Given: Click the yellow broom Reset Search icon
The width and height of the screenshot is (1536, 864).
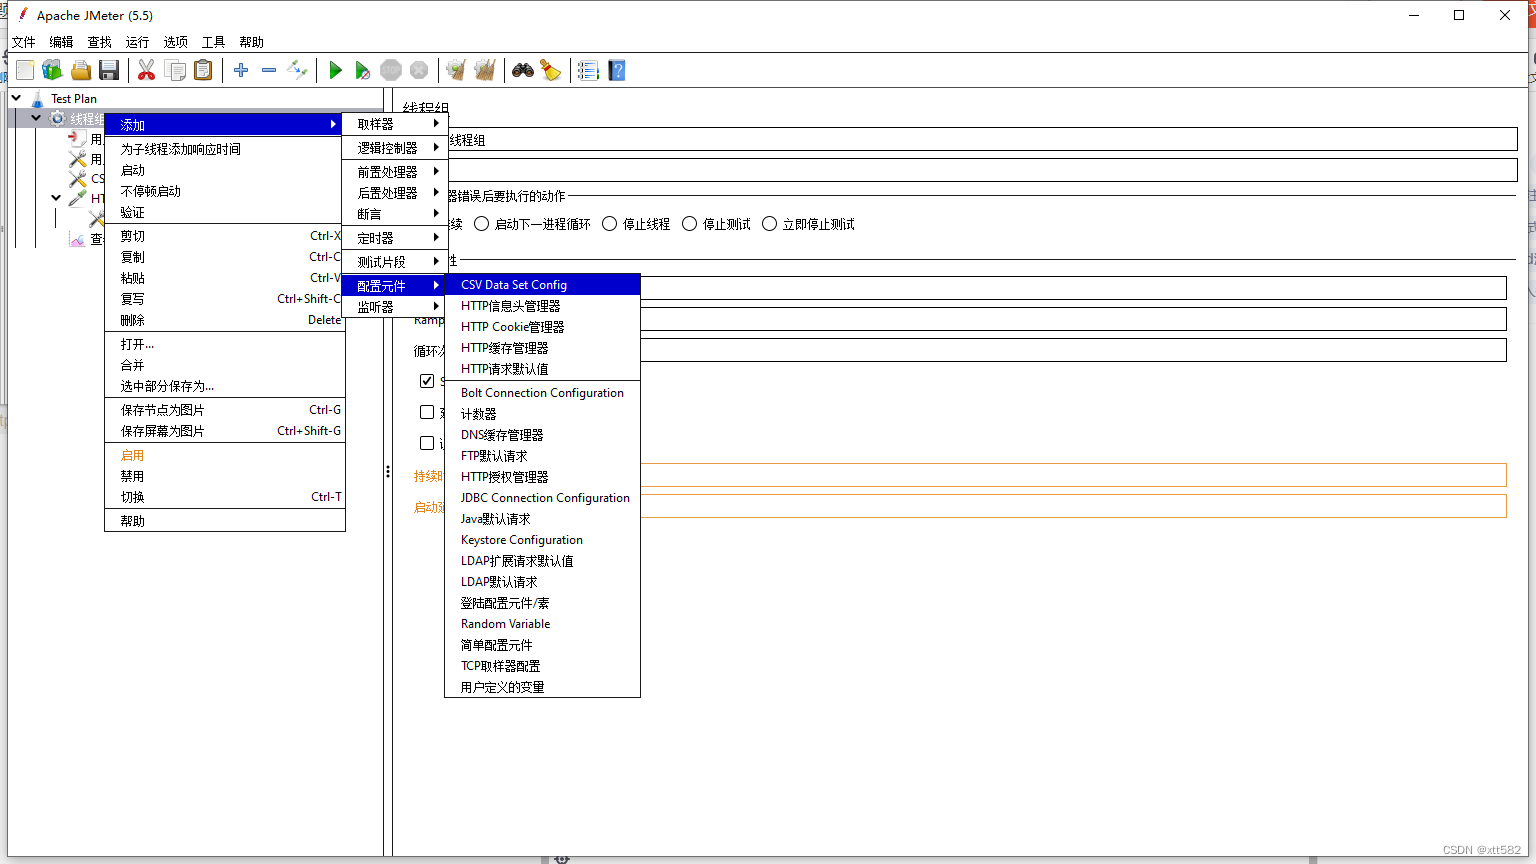Looking at the screenshot, I should (x=551, y=70).
